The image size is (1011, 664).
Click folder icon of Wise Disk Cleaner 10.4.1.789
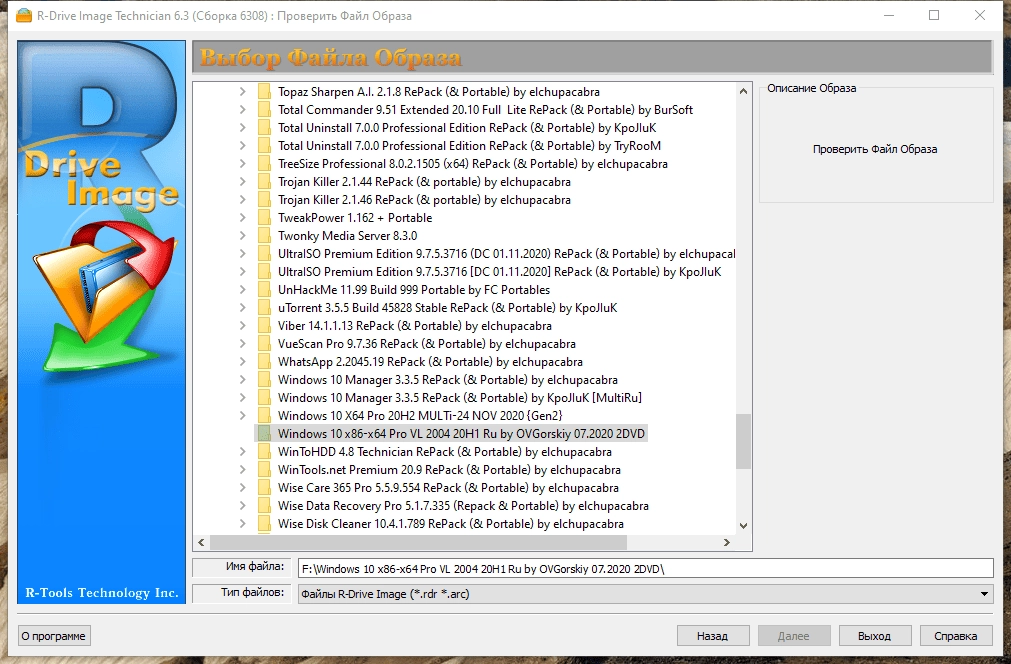pyautogui.click(x=264, y=524)
